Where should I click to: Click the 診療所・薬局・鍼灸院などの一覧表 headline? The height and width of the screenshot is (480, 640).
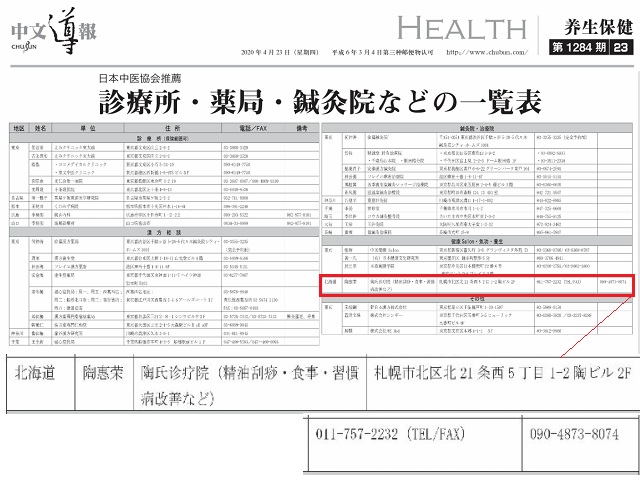(x=320, y=102)
